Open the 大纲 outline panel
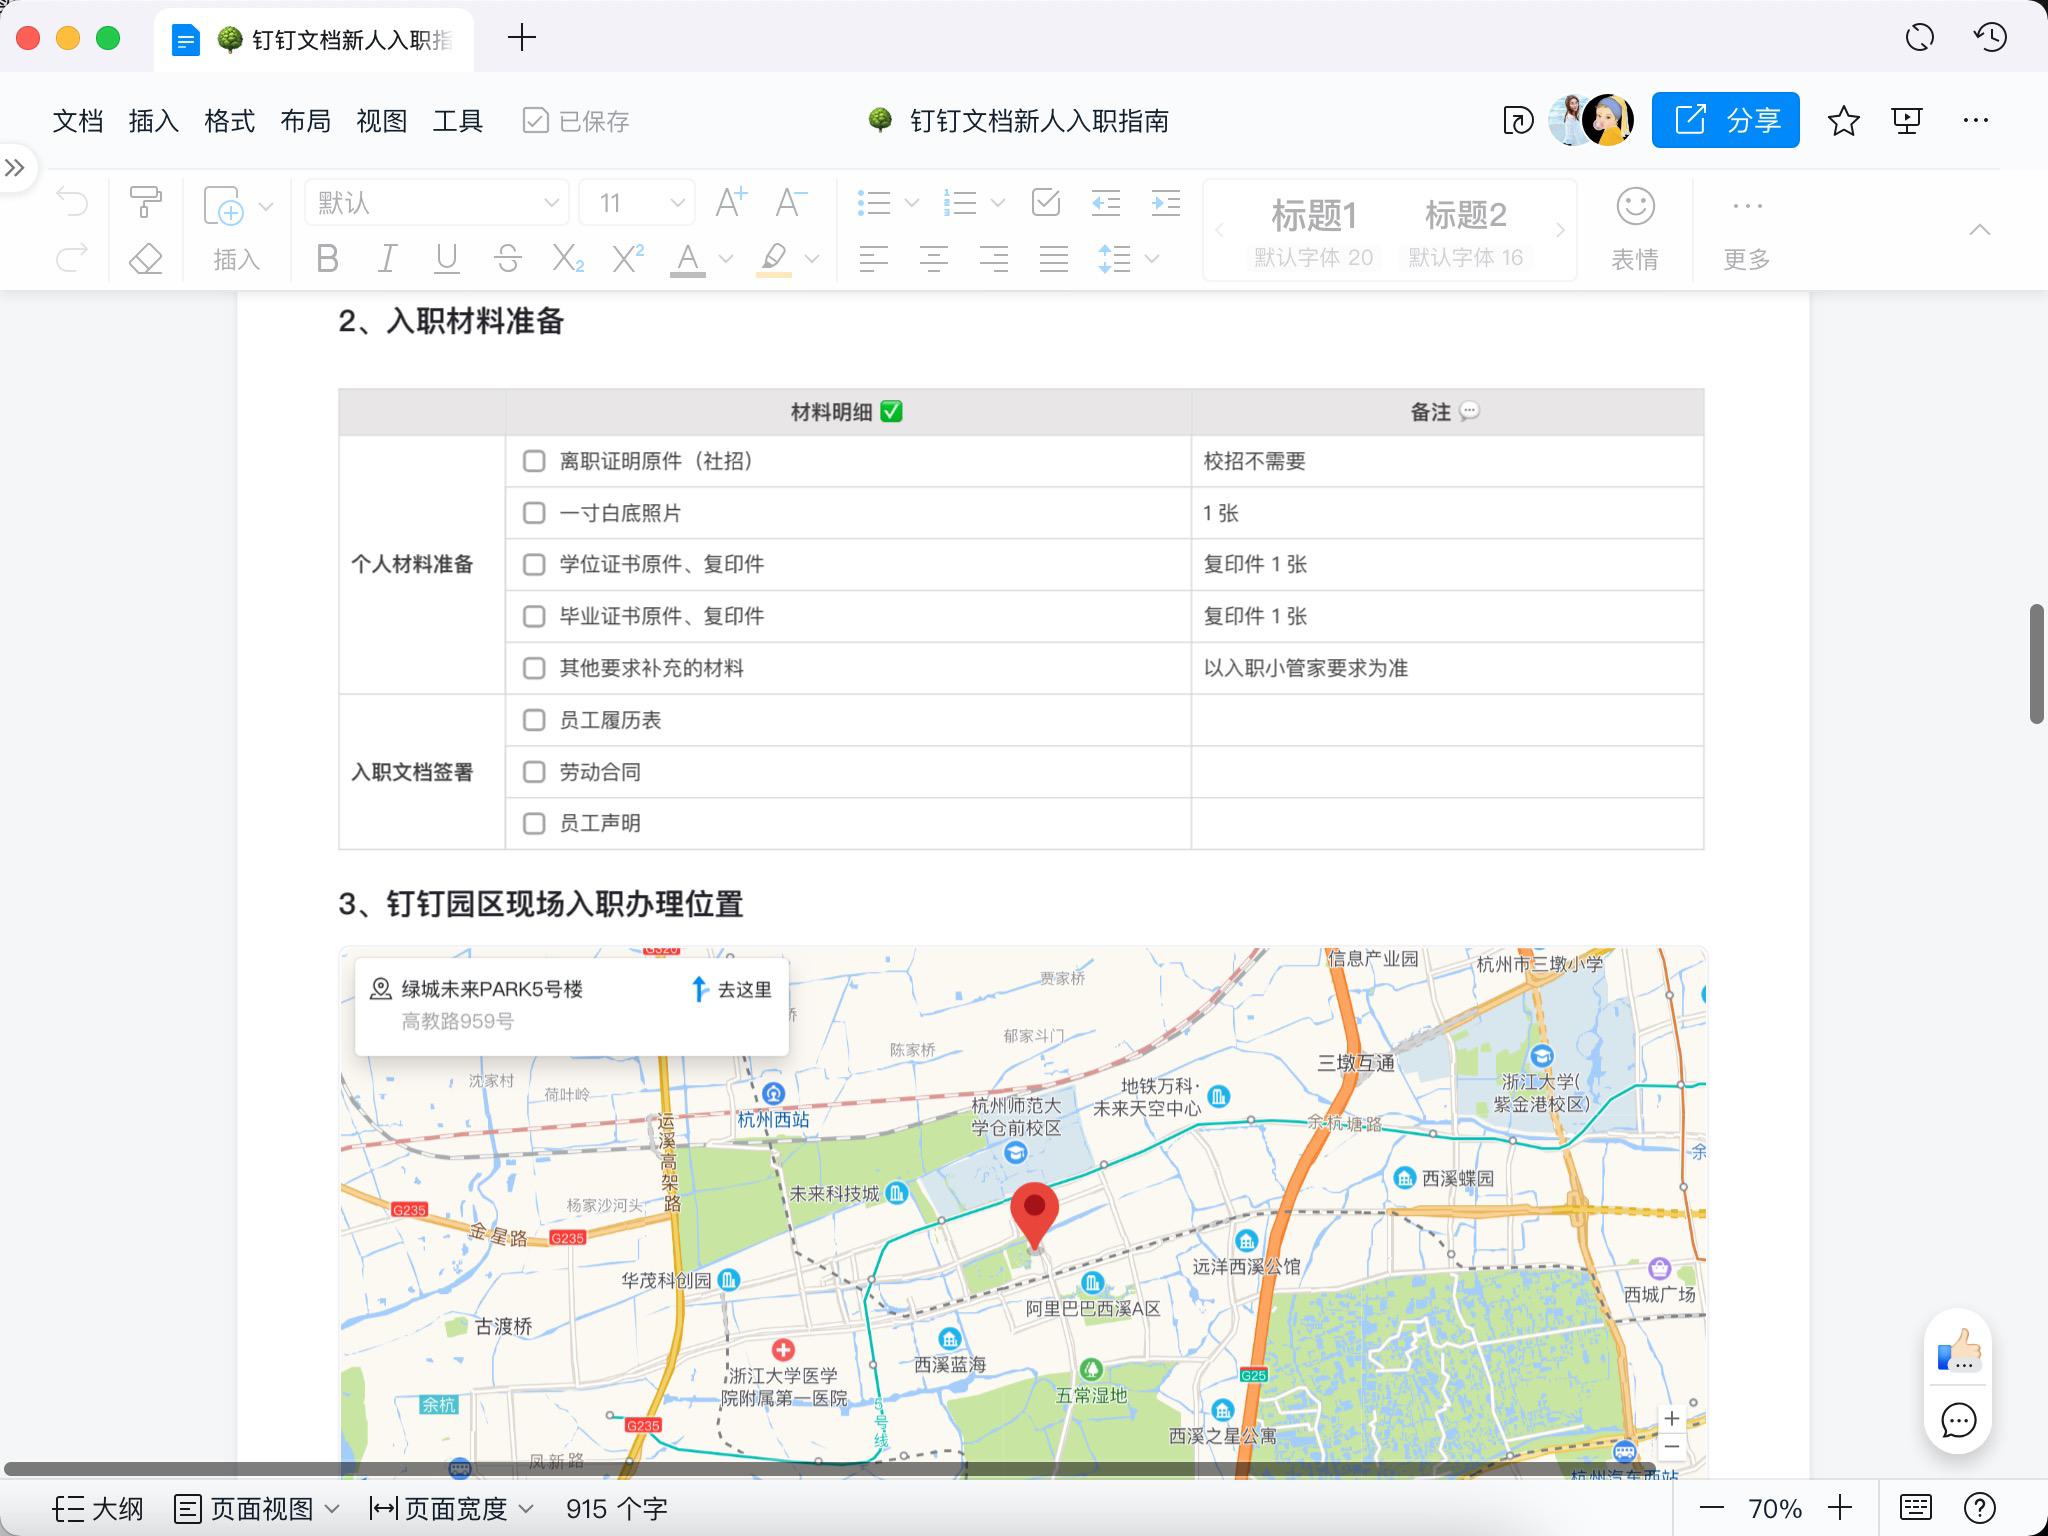This screenshot has height=1536, width=2048. pos(100,1508)
